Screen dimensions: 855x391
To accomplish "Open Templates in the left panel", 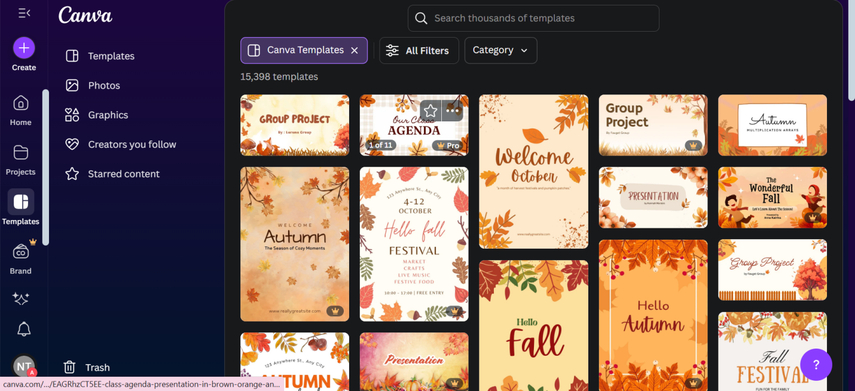I will [x=111, y=56].
